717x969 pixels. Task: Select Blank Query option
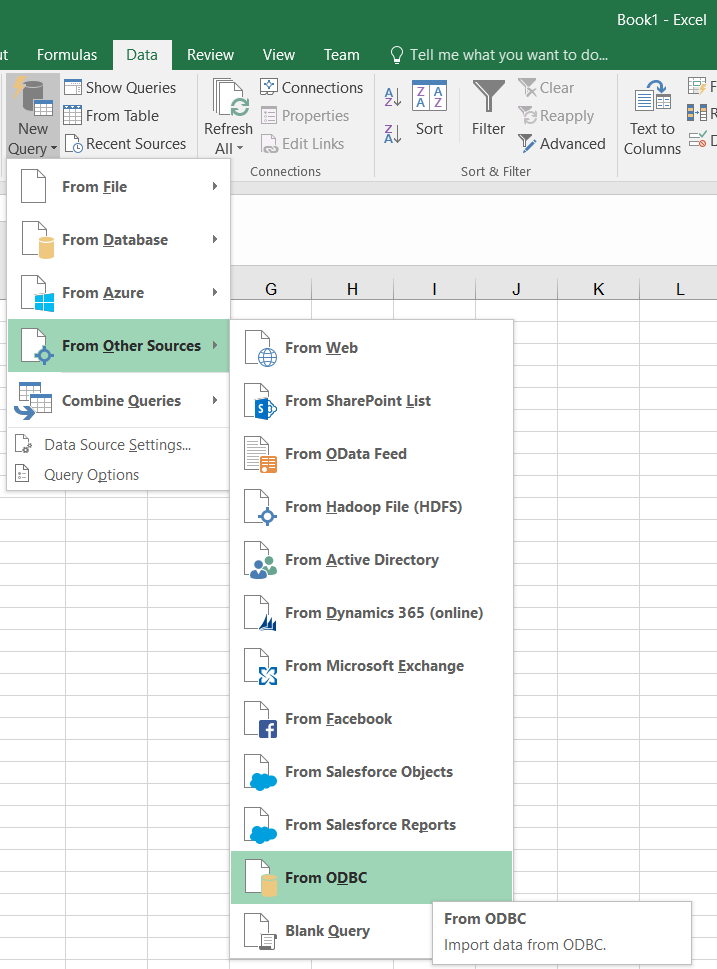pyautogui.click(x=331, y=931)
